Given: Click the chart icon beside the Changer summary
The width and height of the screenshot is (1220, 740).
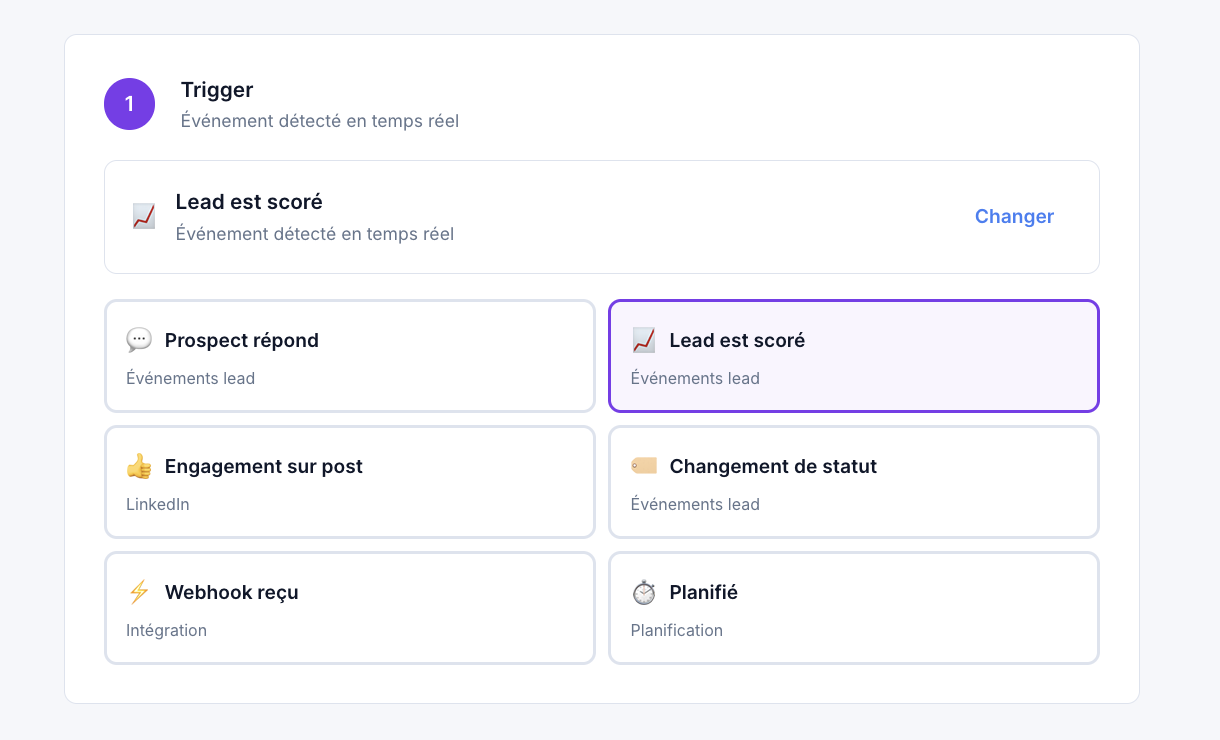Looking at the screenshot, I should pyautogui.click(x=144, y=216).
